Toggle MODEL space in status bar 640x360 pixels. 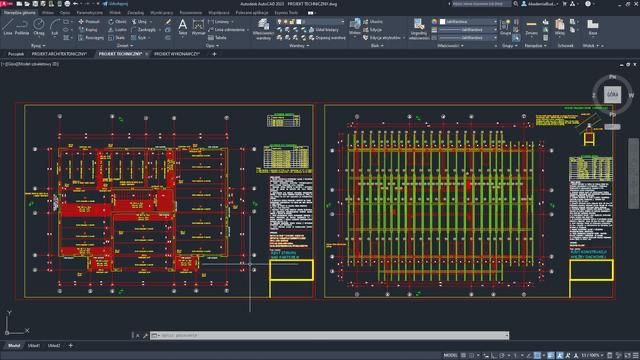point(450,356)
